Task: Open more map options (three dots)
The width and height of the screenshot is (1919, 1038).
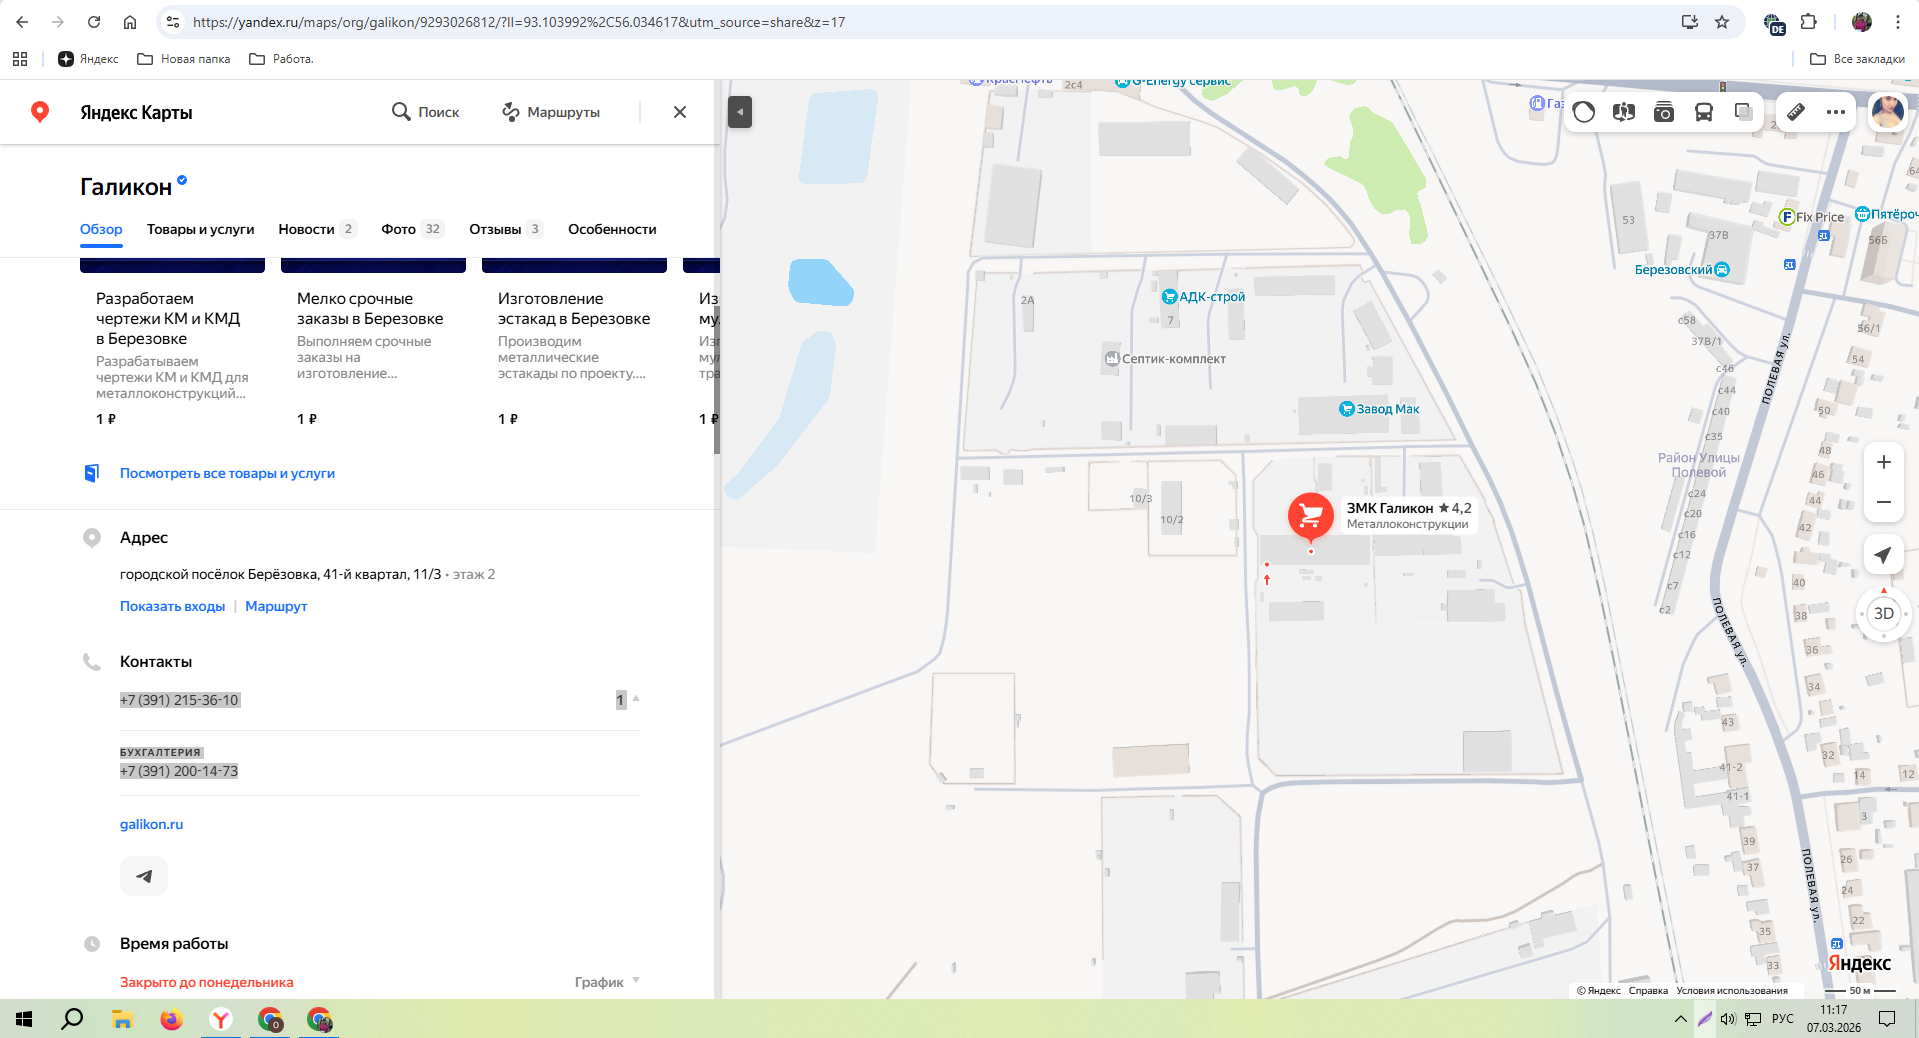Action: (1836, 112)
